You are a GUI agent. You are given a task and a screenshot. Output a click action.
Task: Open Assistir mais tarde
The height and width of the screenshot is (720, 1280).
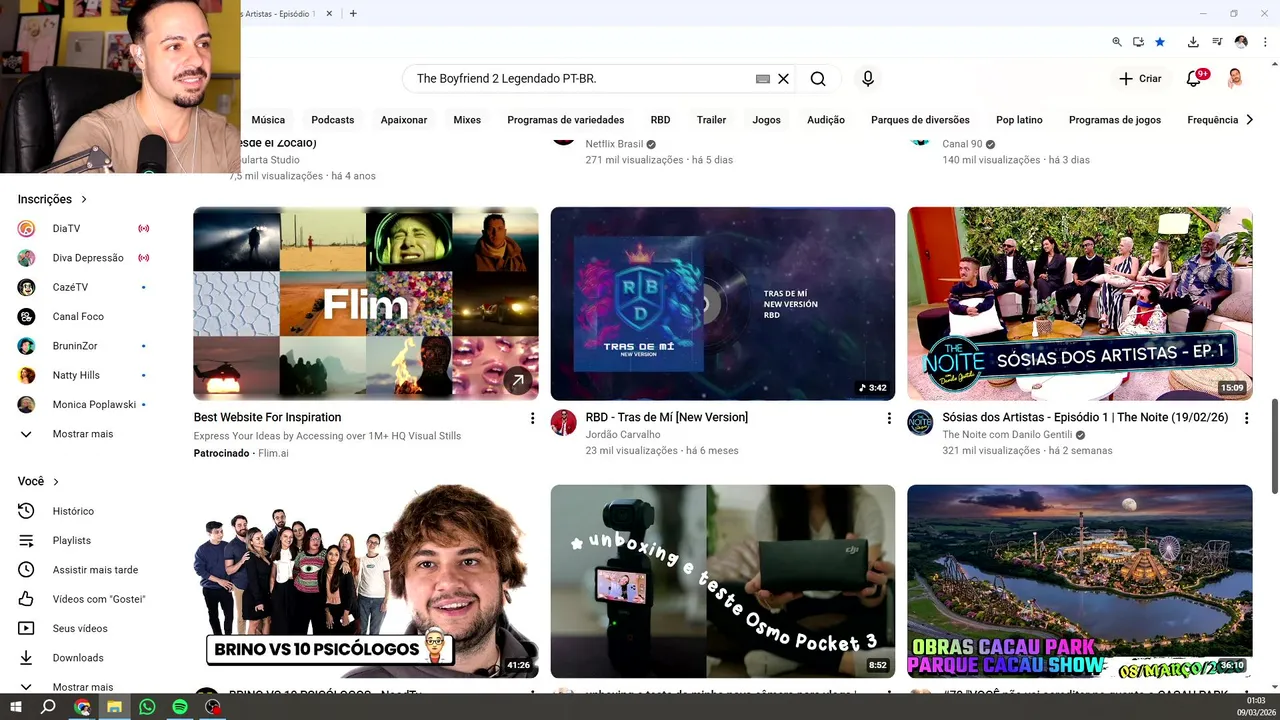click(x=84, y=570)
